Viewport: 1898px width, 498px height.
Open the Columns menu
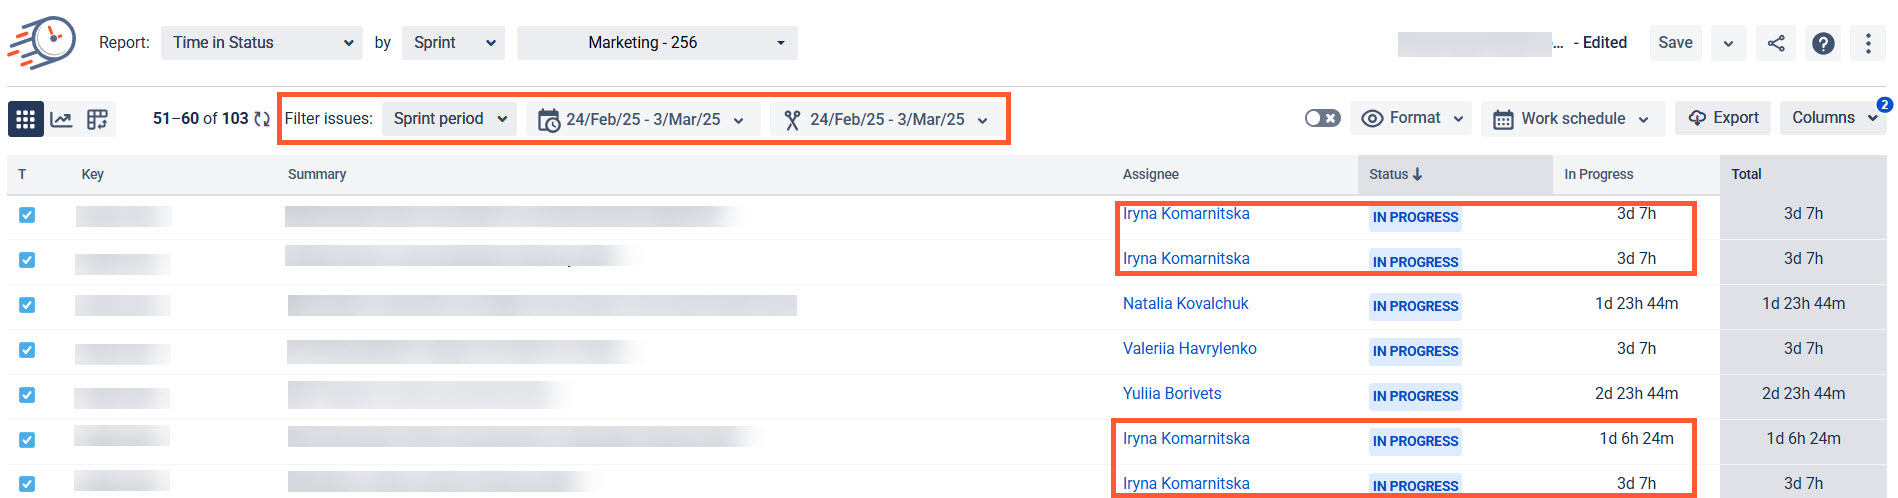coord(1832,118)
